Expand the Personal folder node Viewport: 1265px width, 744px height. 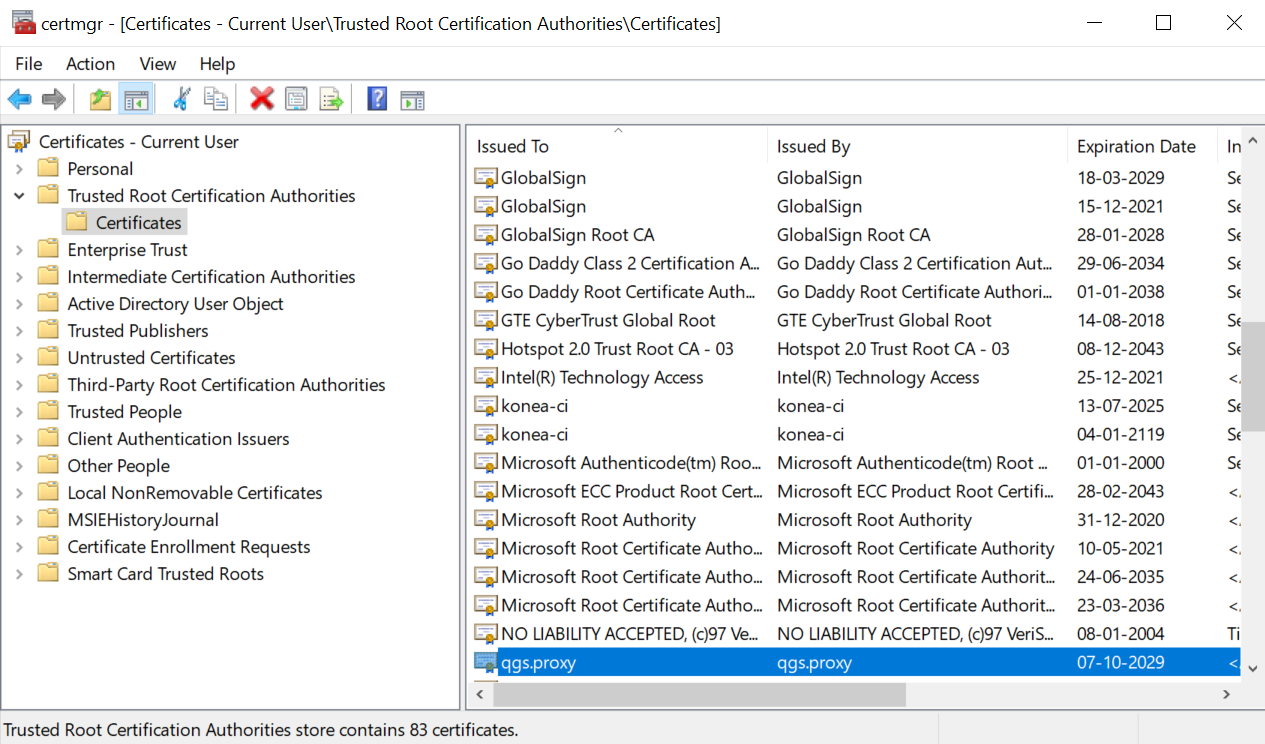pyautogui.click(x=19, y=169)
